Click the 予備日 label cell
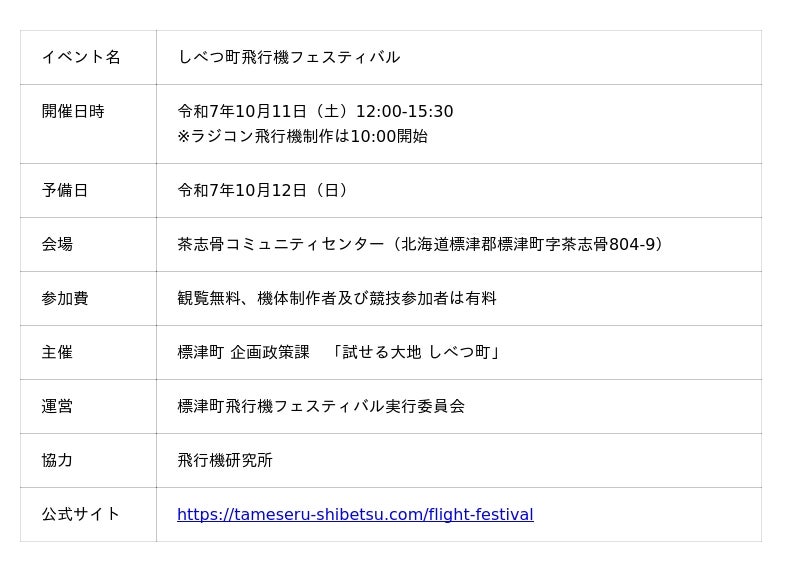 [65, 190]
